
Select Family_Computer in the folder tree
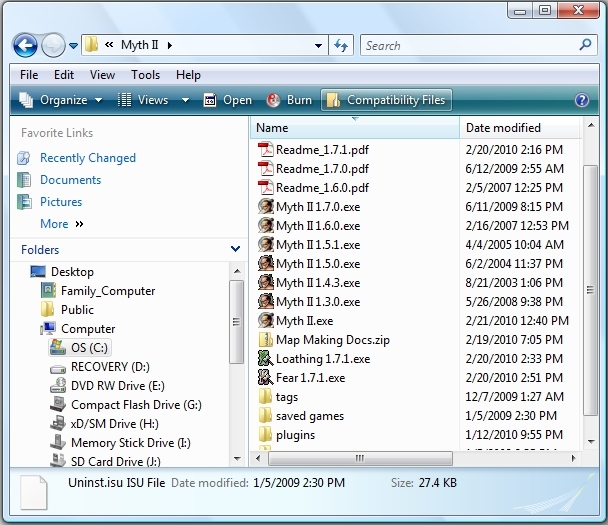tap(108, 291)
